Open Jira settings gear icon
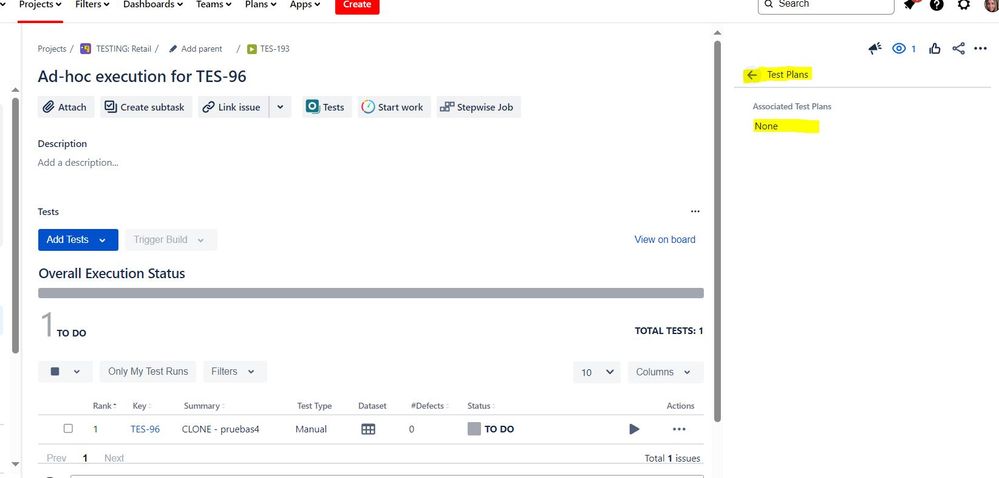This screenshot has height=478, width=999. pyautogui.click(x=964, y=4)
